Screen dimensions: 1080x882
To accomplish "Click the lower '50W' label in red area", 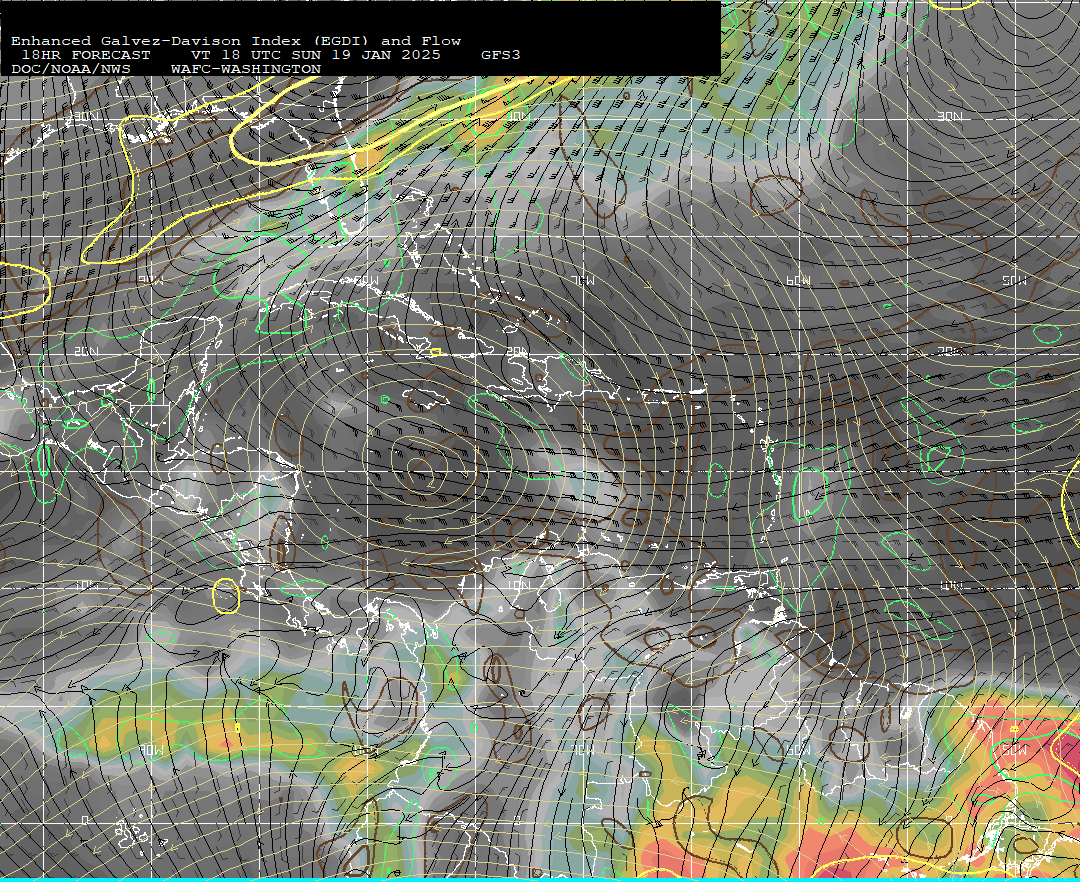I will point(1015,750).
